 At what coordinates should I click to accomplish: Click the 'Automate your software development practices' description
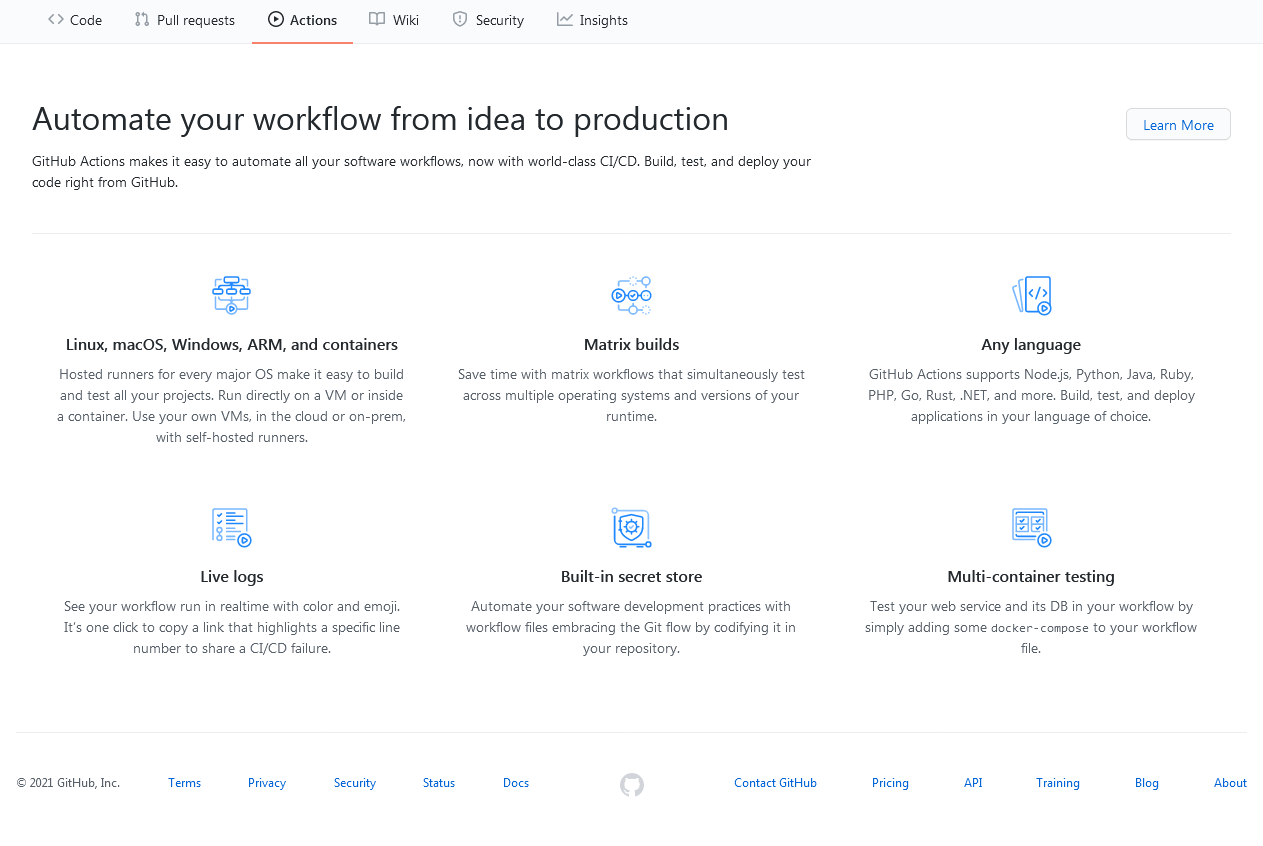(x=631, y=627)
